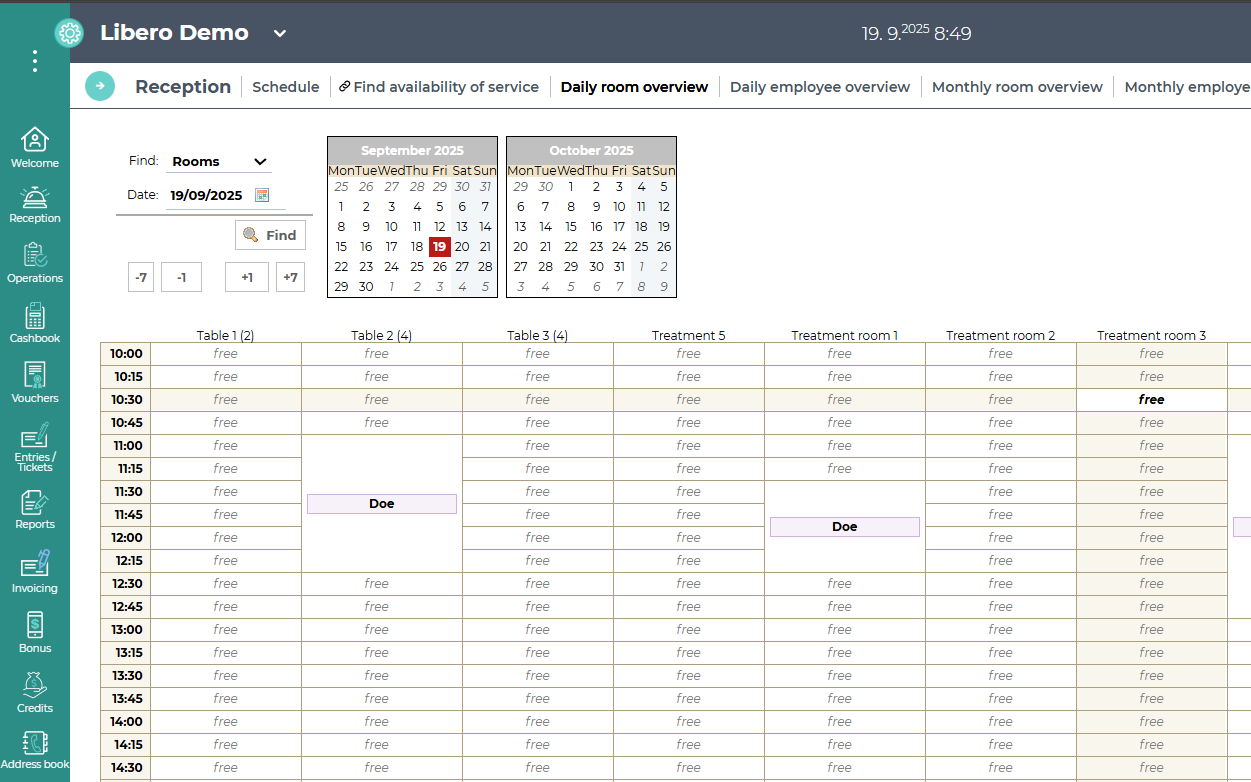Expand the Libero Demo dropdown chevron

(280, 33)
